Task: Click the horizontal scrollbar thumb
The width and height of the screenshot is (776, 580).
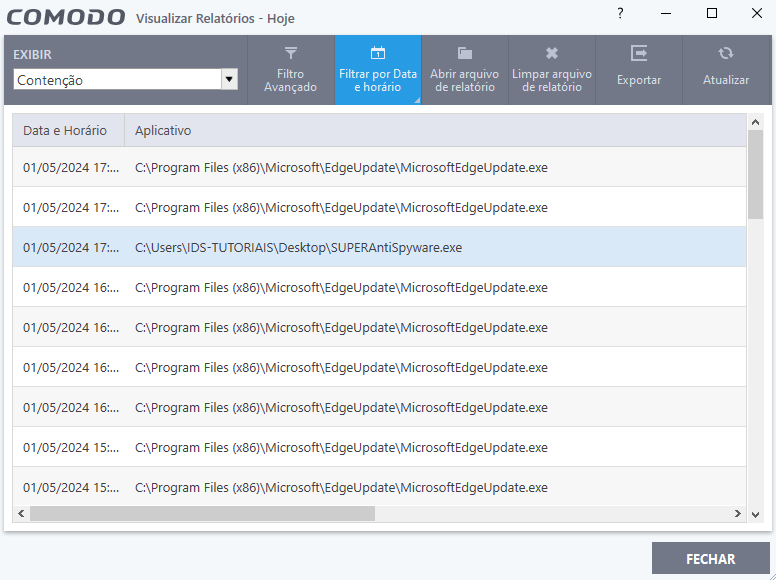Action: pyautogui.click(x=202, y=514)
